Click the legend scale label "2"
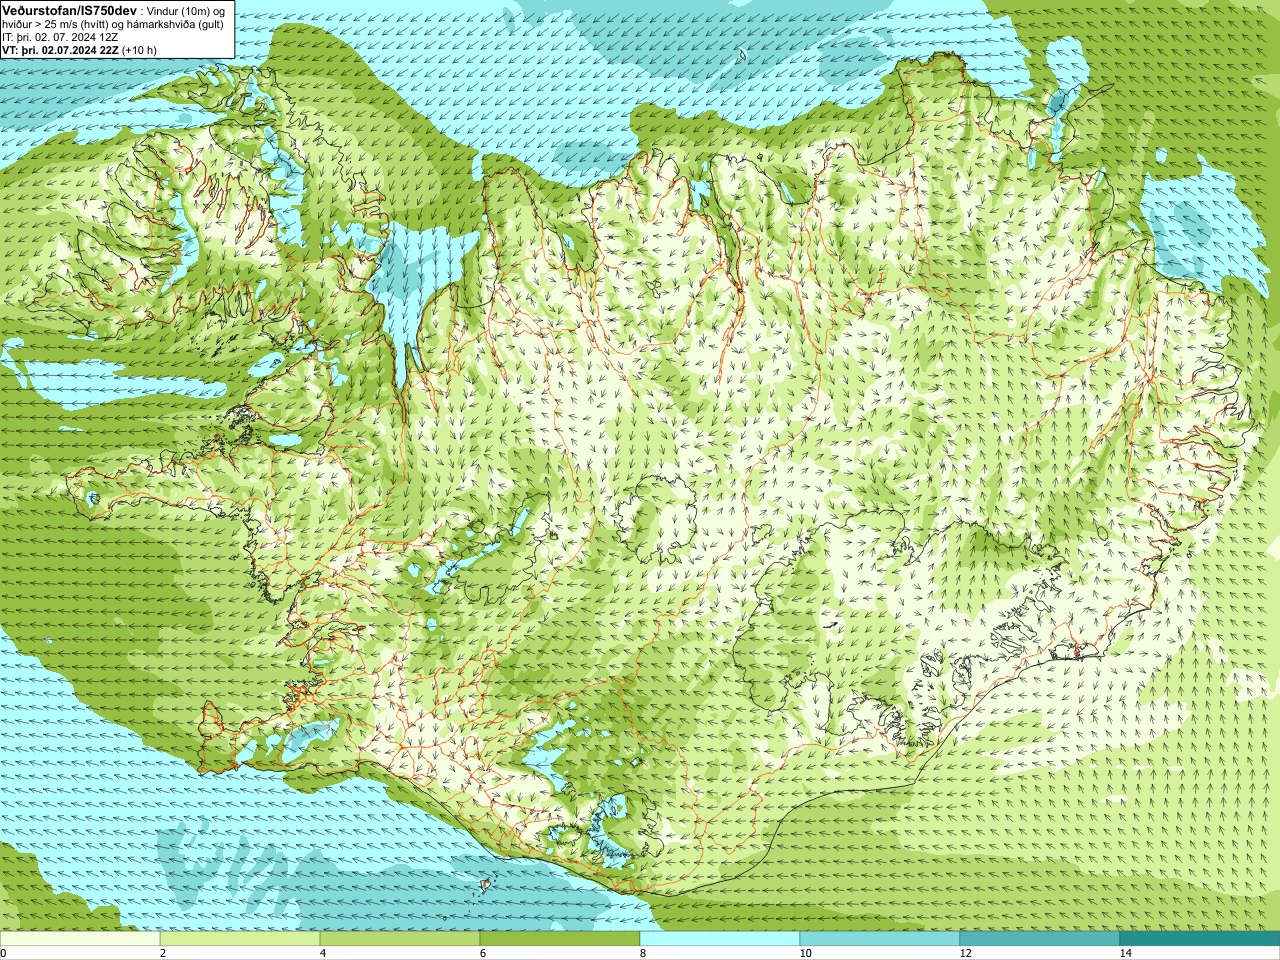This screenshot has width=1280, height=960. click(163, 953)
